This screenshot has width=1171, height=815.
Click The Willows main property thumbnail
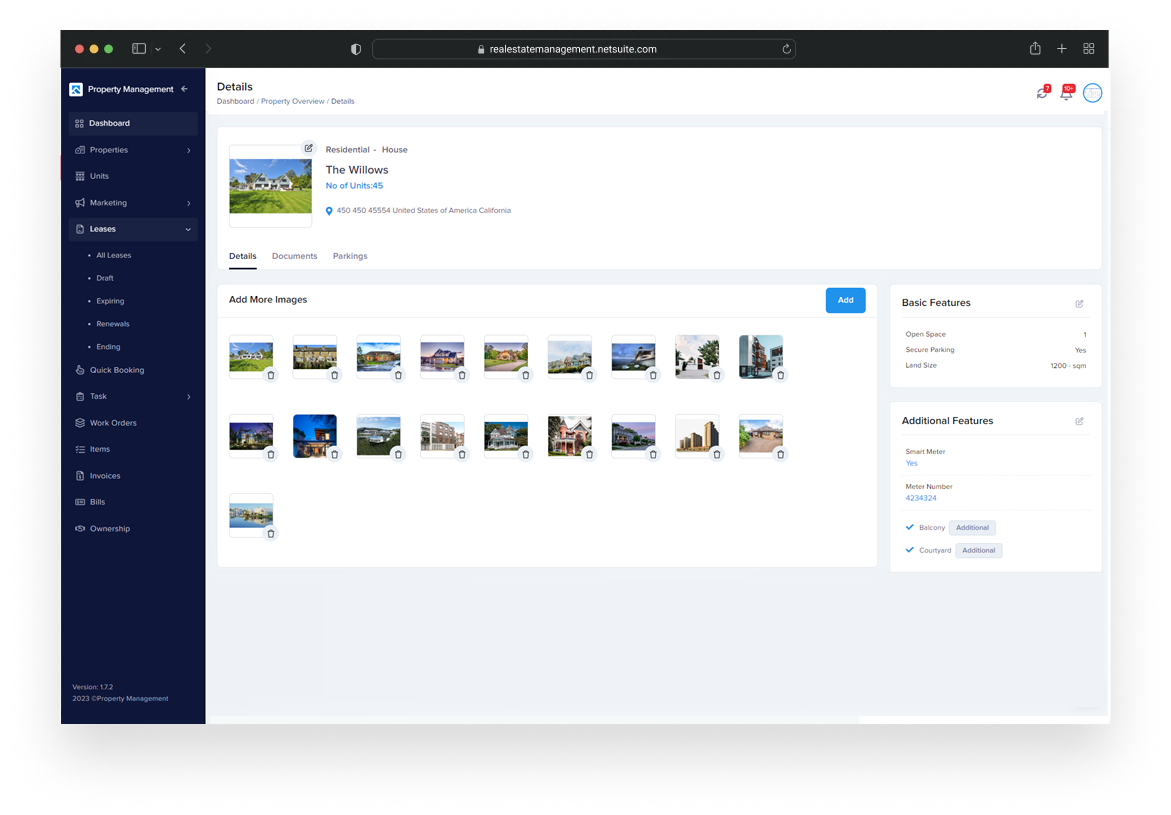(270, 186)
